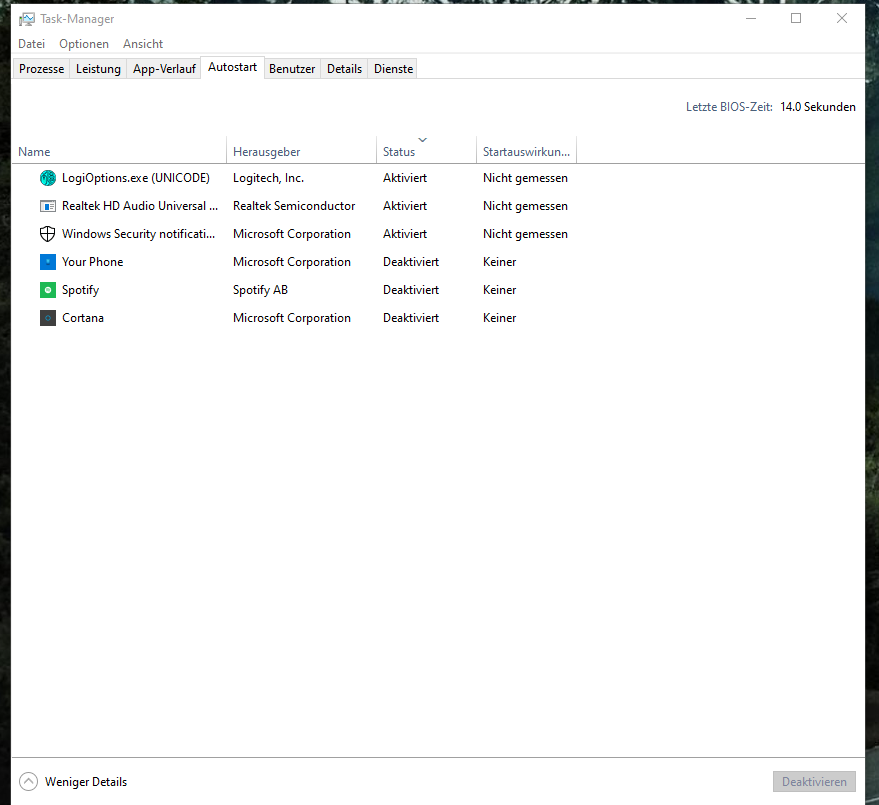The height and width of the screenshot is (805, 879).
Task: Click Nicht gemessen in the Realtek row
Action: click(525, 206)
